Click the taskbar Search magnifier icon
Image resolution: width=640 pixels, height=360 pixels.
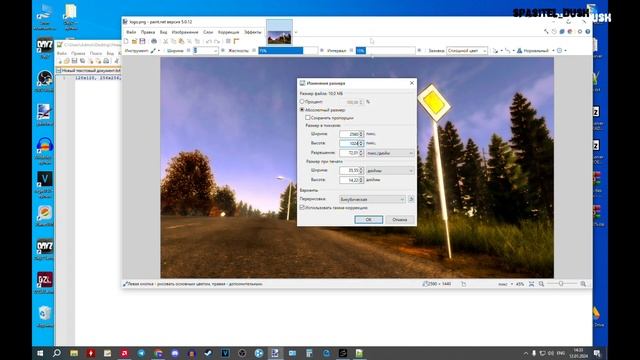point(57,353)
